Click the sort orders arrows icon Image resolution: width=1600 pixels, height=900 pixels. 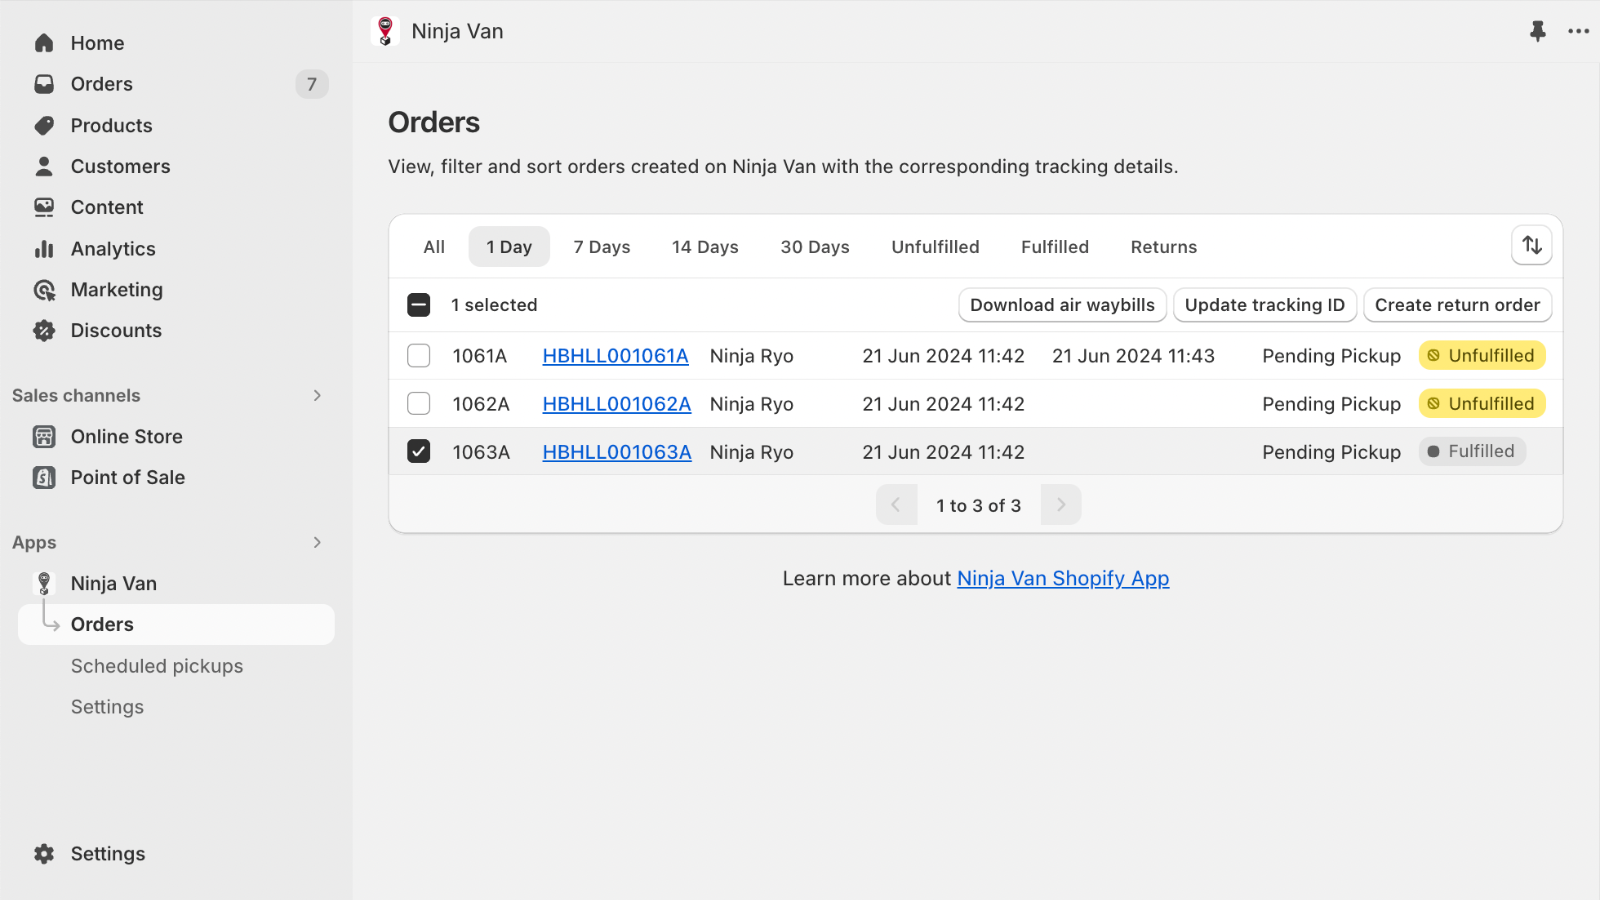(1531, 245)
